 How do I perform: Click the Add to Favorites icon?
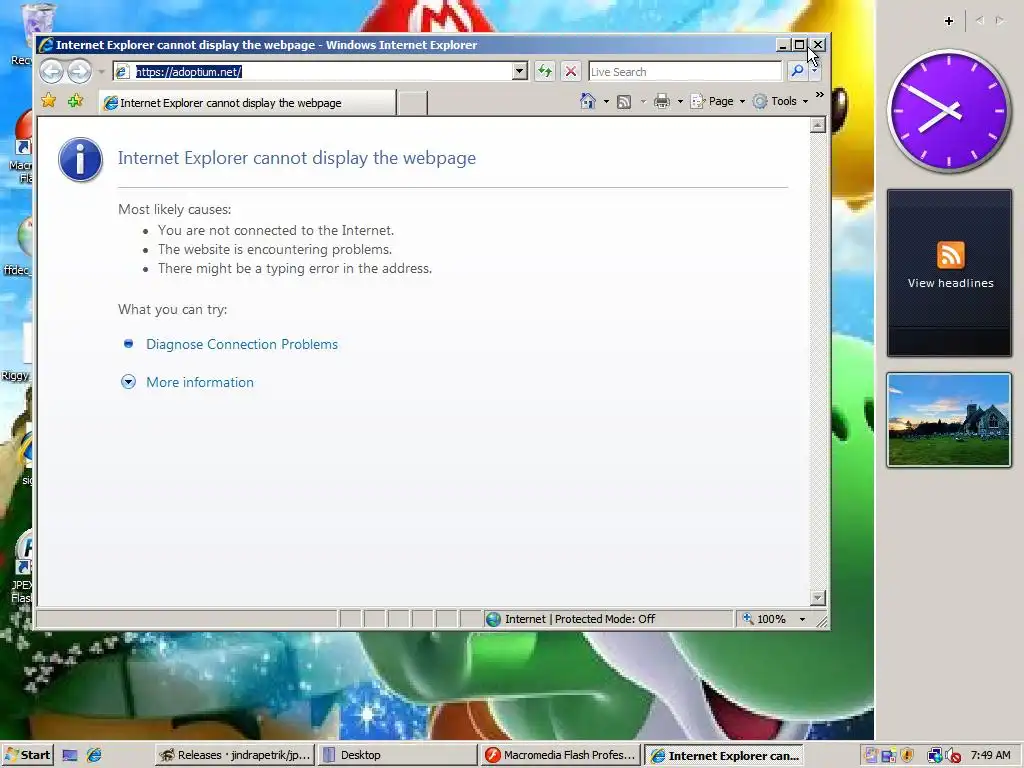pyautogui.click(x=76, y=101)
